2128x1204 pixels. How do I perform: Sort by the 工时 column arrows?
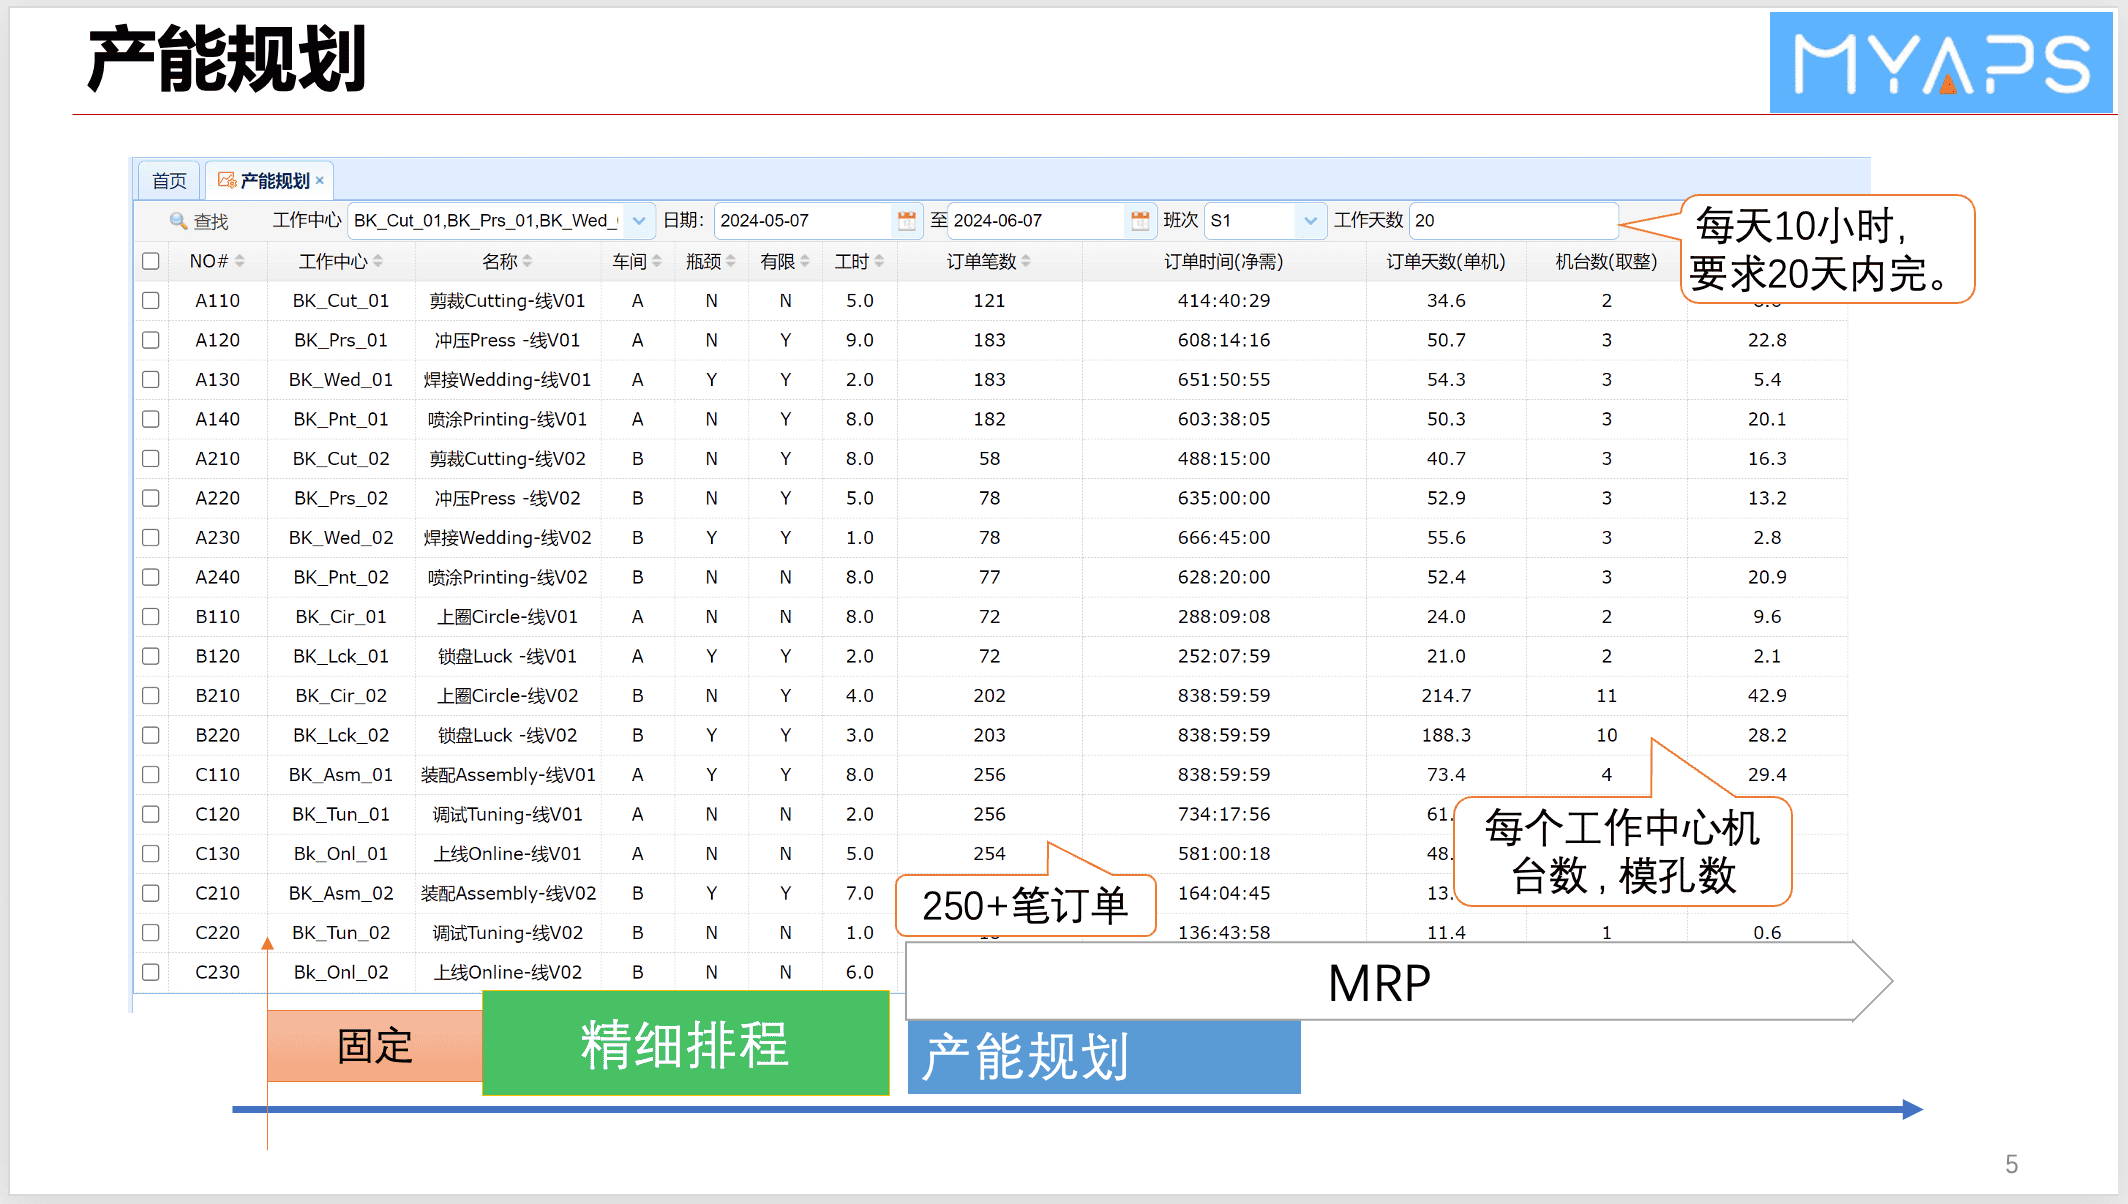coord(879,261)
